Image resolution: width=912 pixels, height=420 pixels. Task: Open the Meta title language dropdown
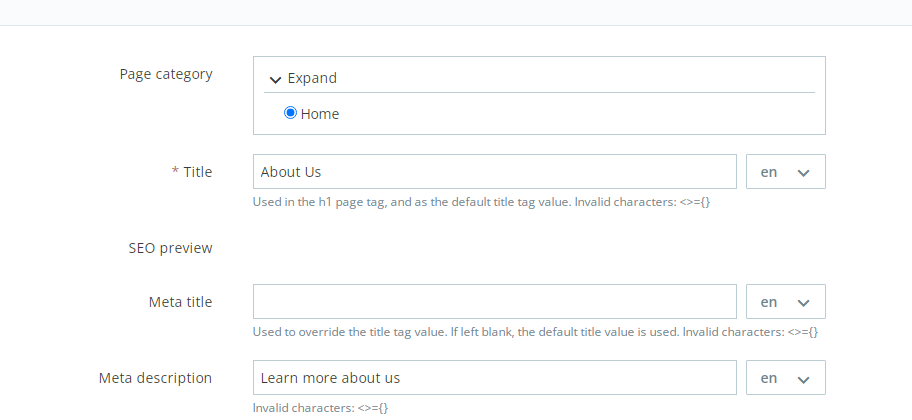point(785,302)
